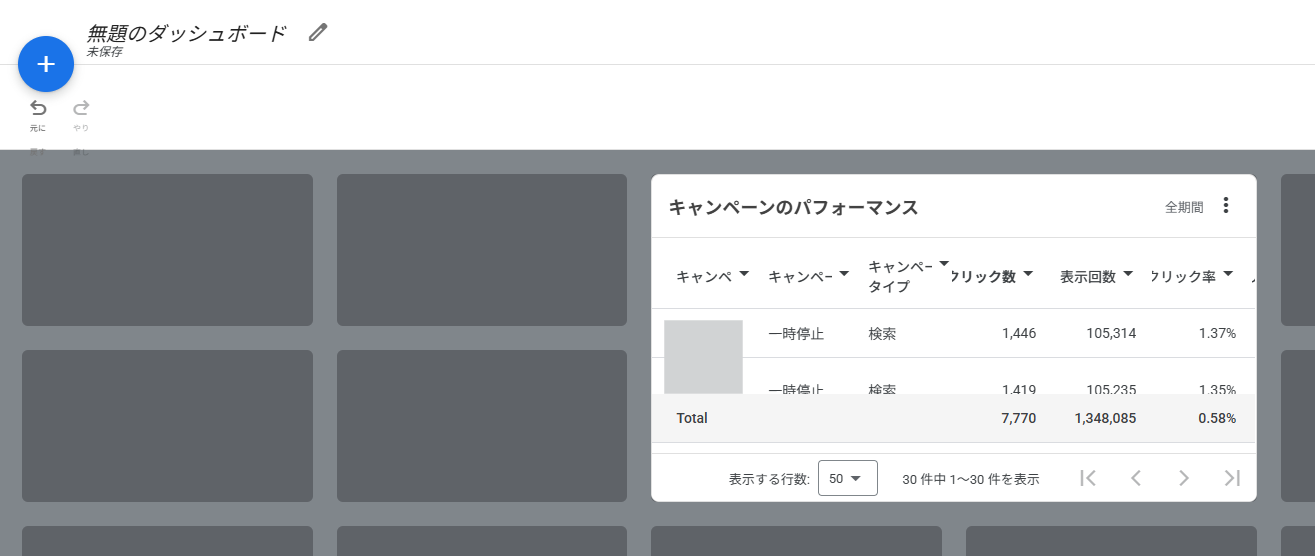This screenshot has width=1315, height=556.
Task: Open the three-dot menu on the campaign performance card
Action: [1226, 206]
